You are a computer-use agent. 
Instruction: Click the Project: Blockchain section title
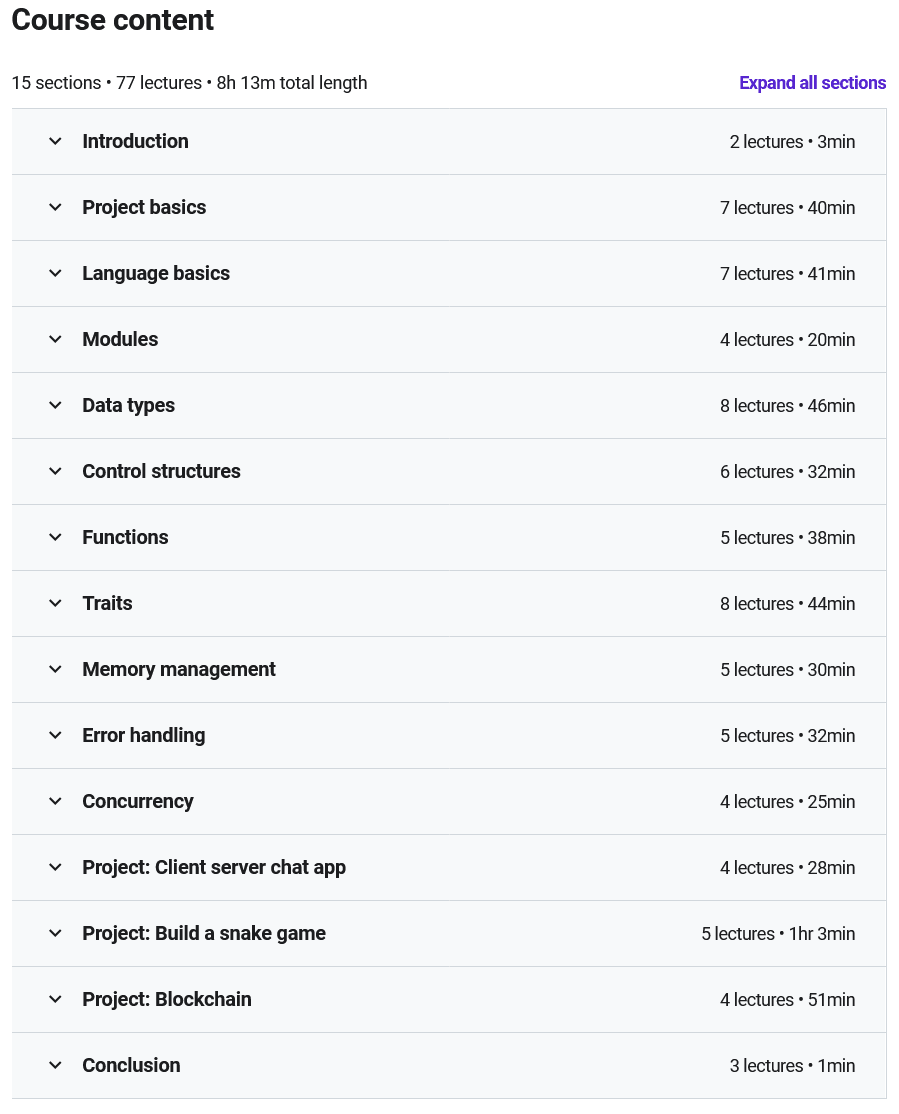[x=167, y=1000]
